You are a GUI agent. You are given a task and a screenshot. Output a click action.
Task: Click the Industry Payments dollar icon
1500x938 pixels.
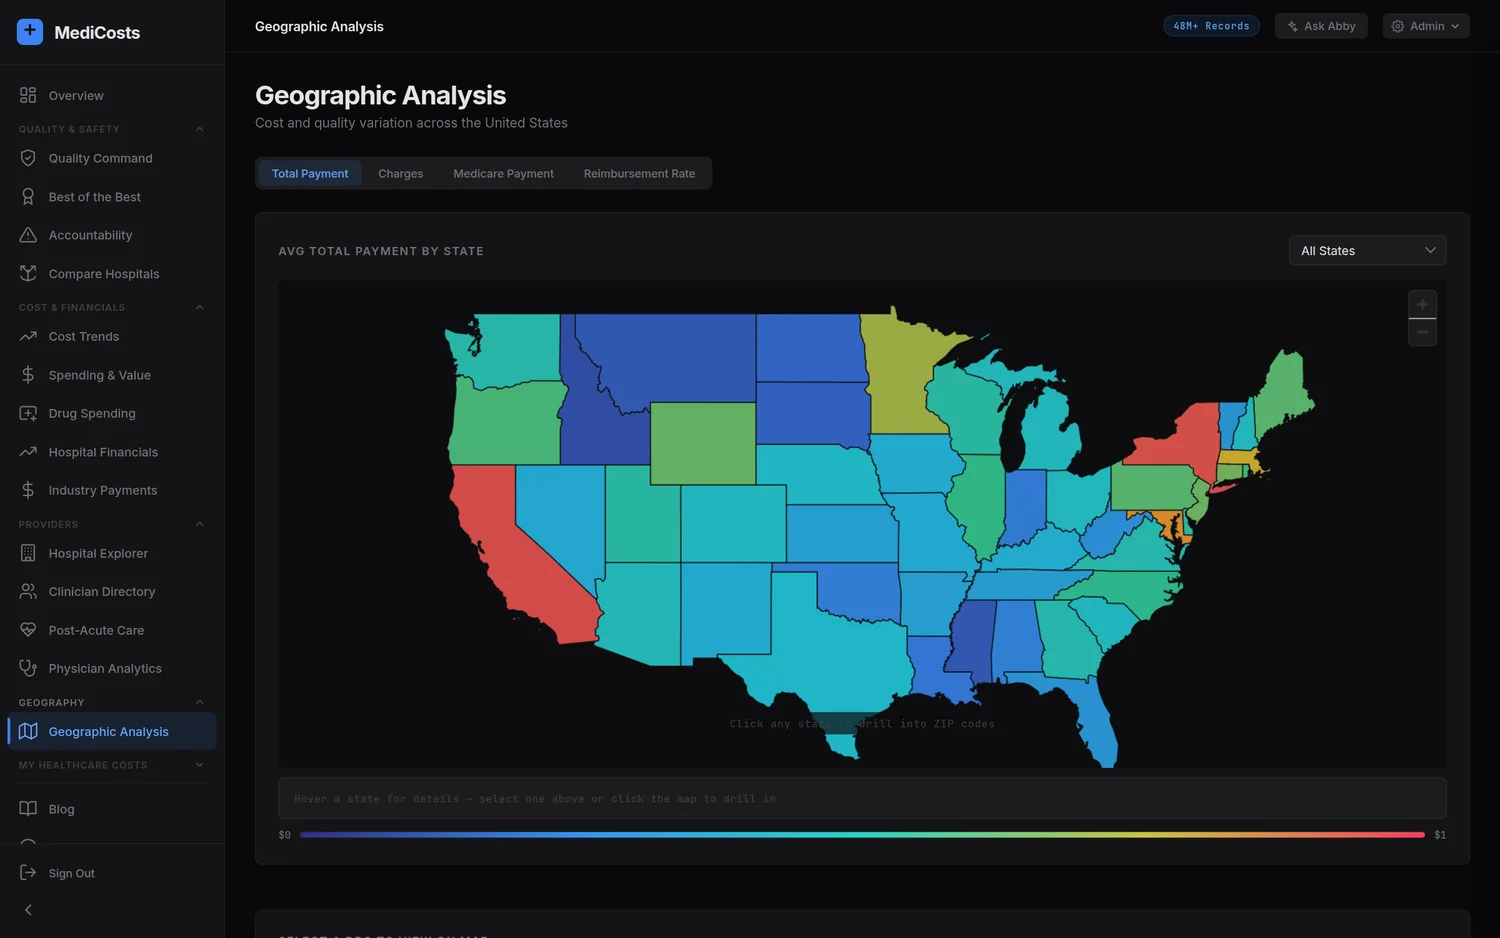(x=28, y=490)
